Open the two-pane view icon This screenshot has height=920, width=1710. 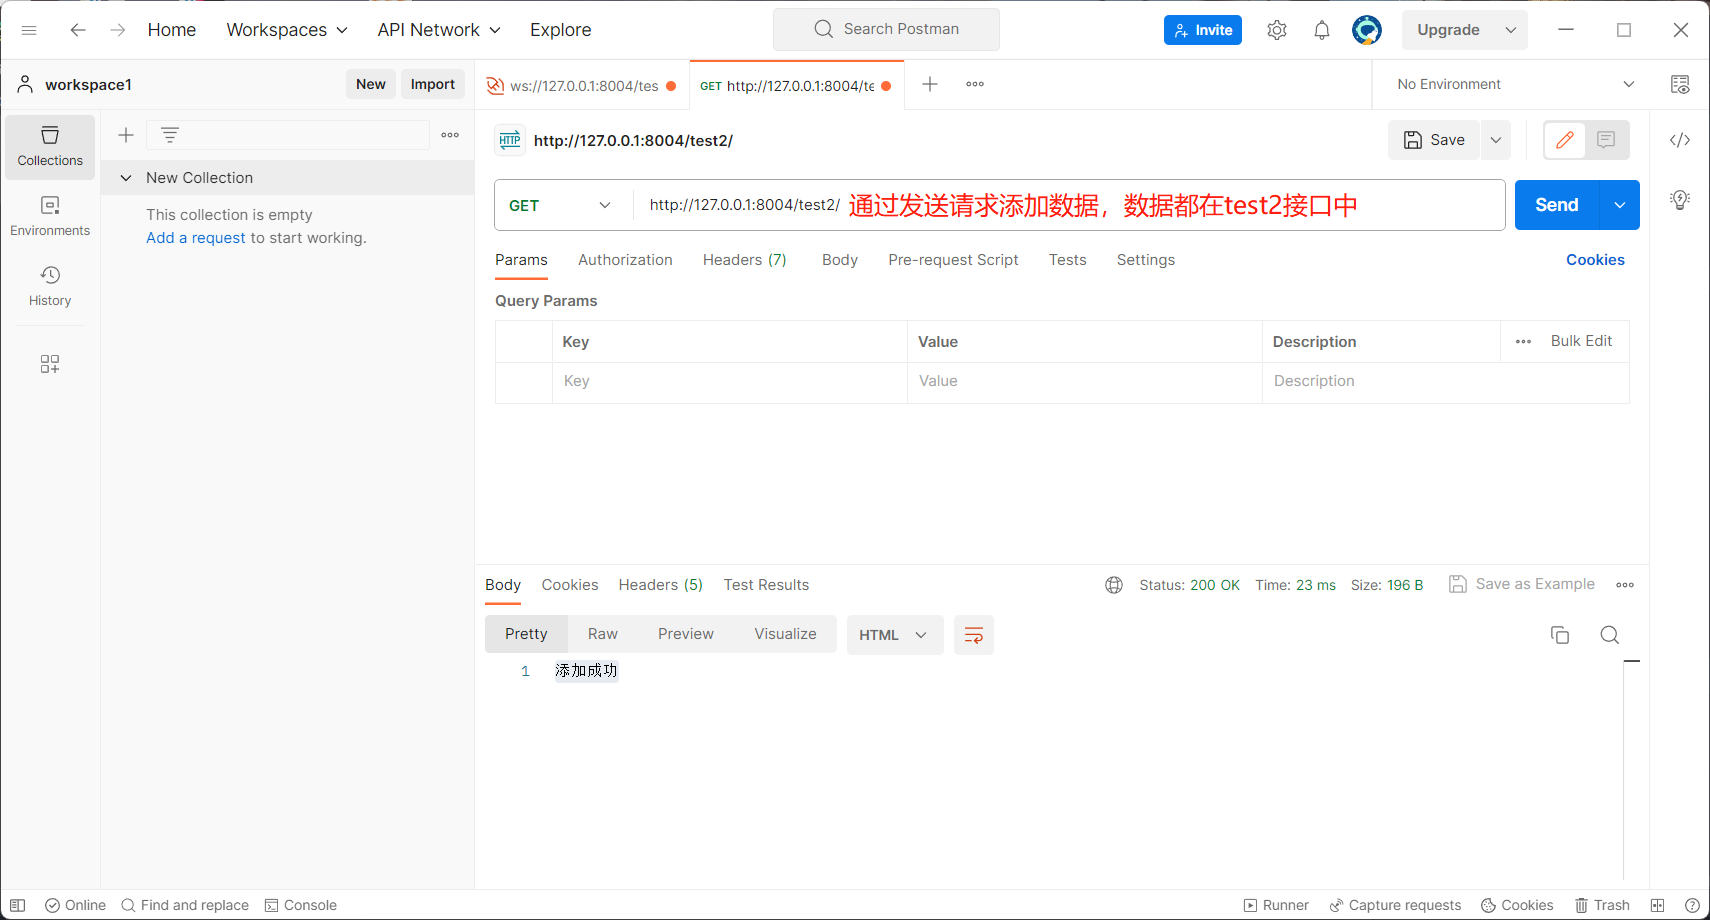pyautogui.click(x=1657, y=905)
